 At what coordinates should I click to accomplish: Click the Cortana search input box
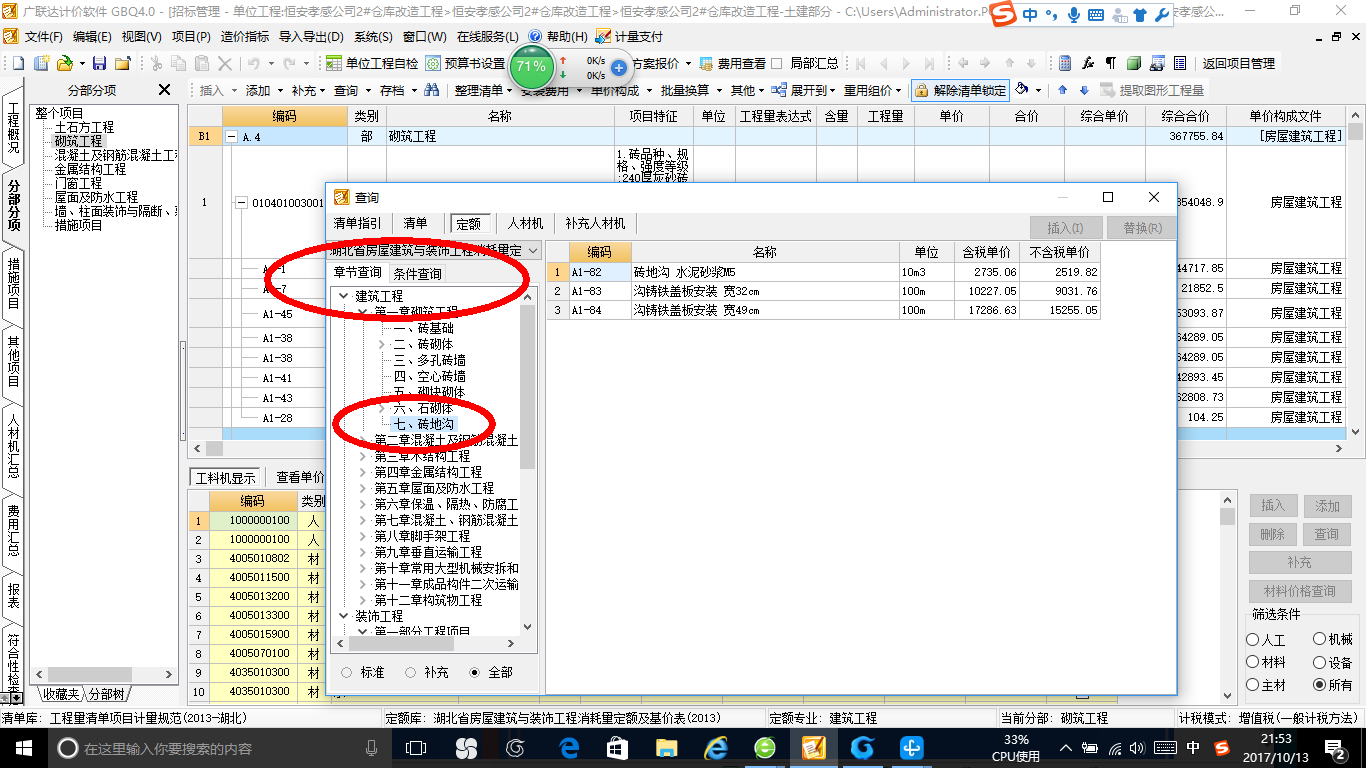[218, 747]
